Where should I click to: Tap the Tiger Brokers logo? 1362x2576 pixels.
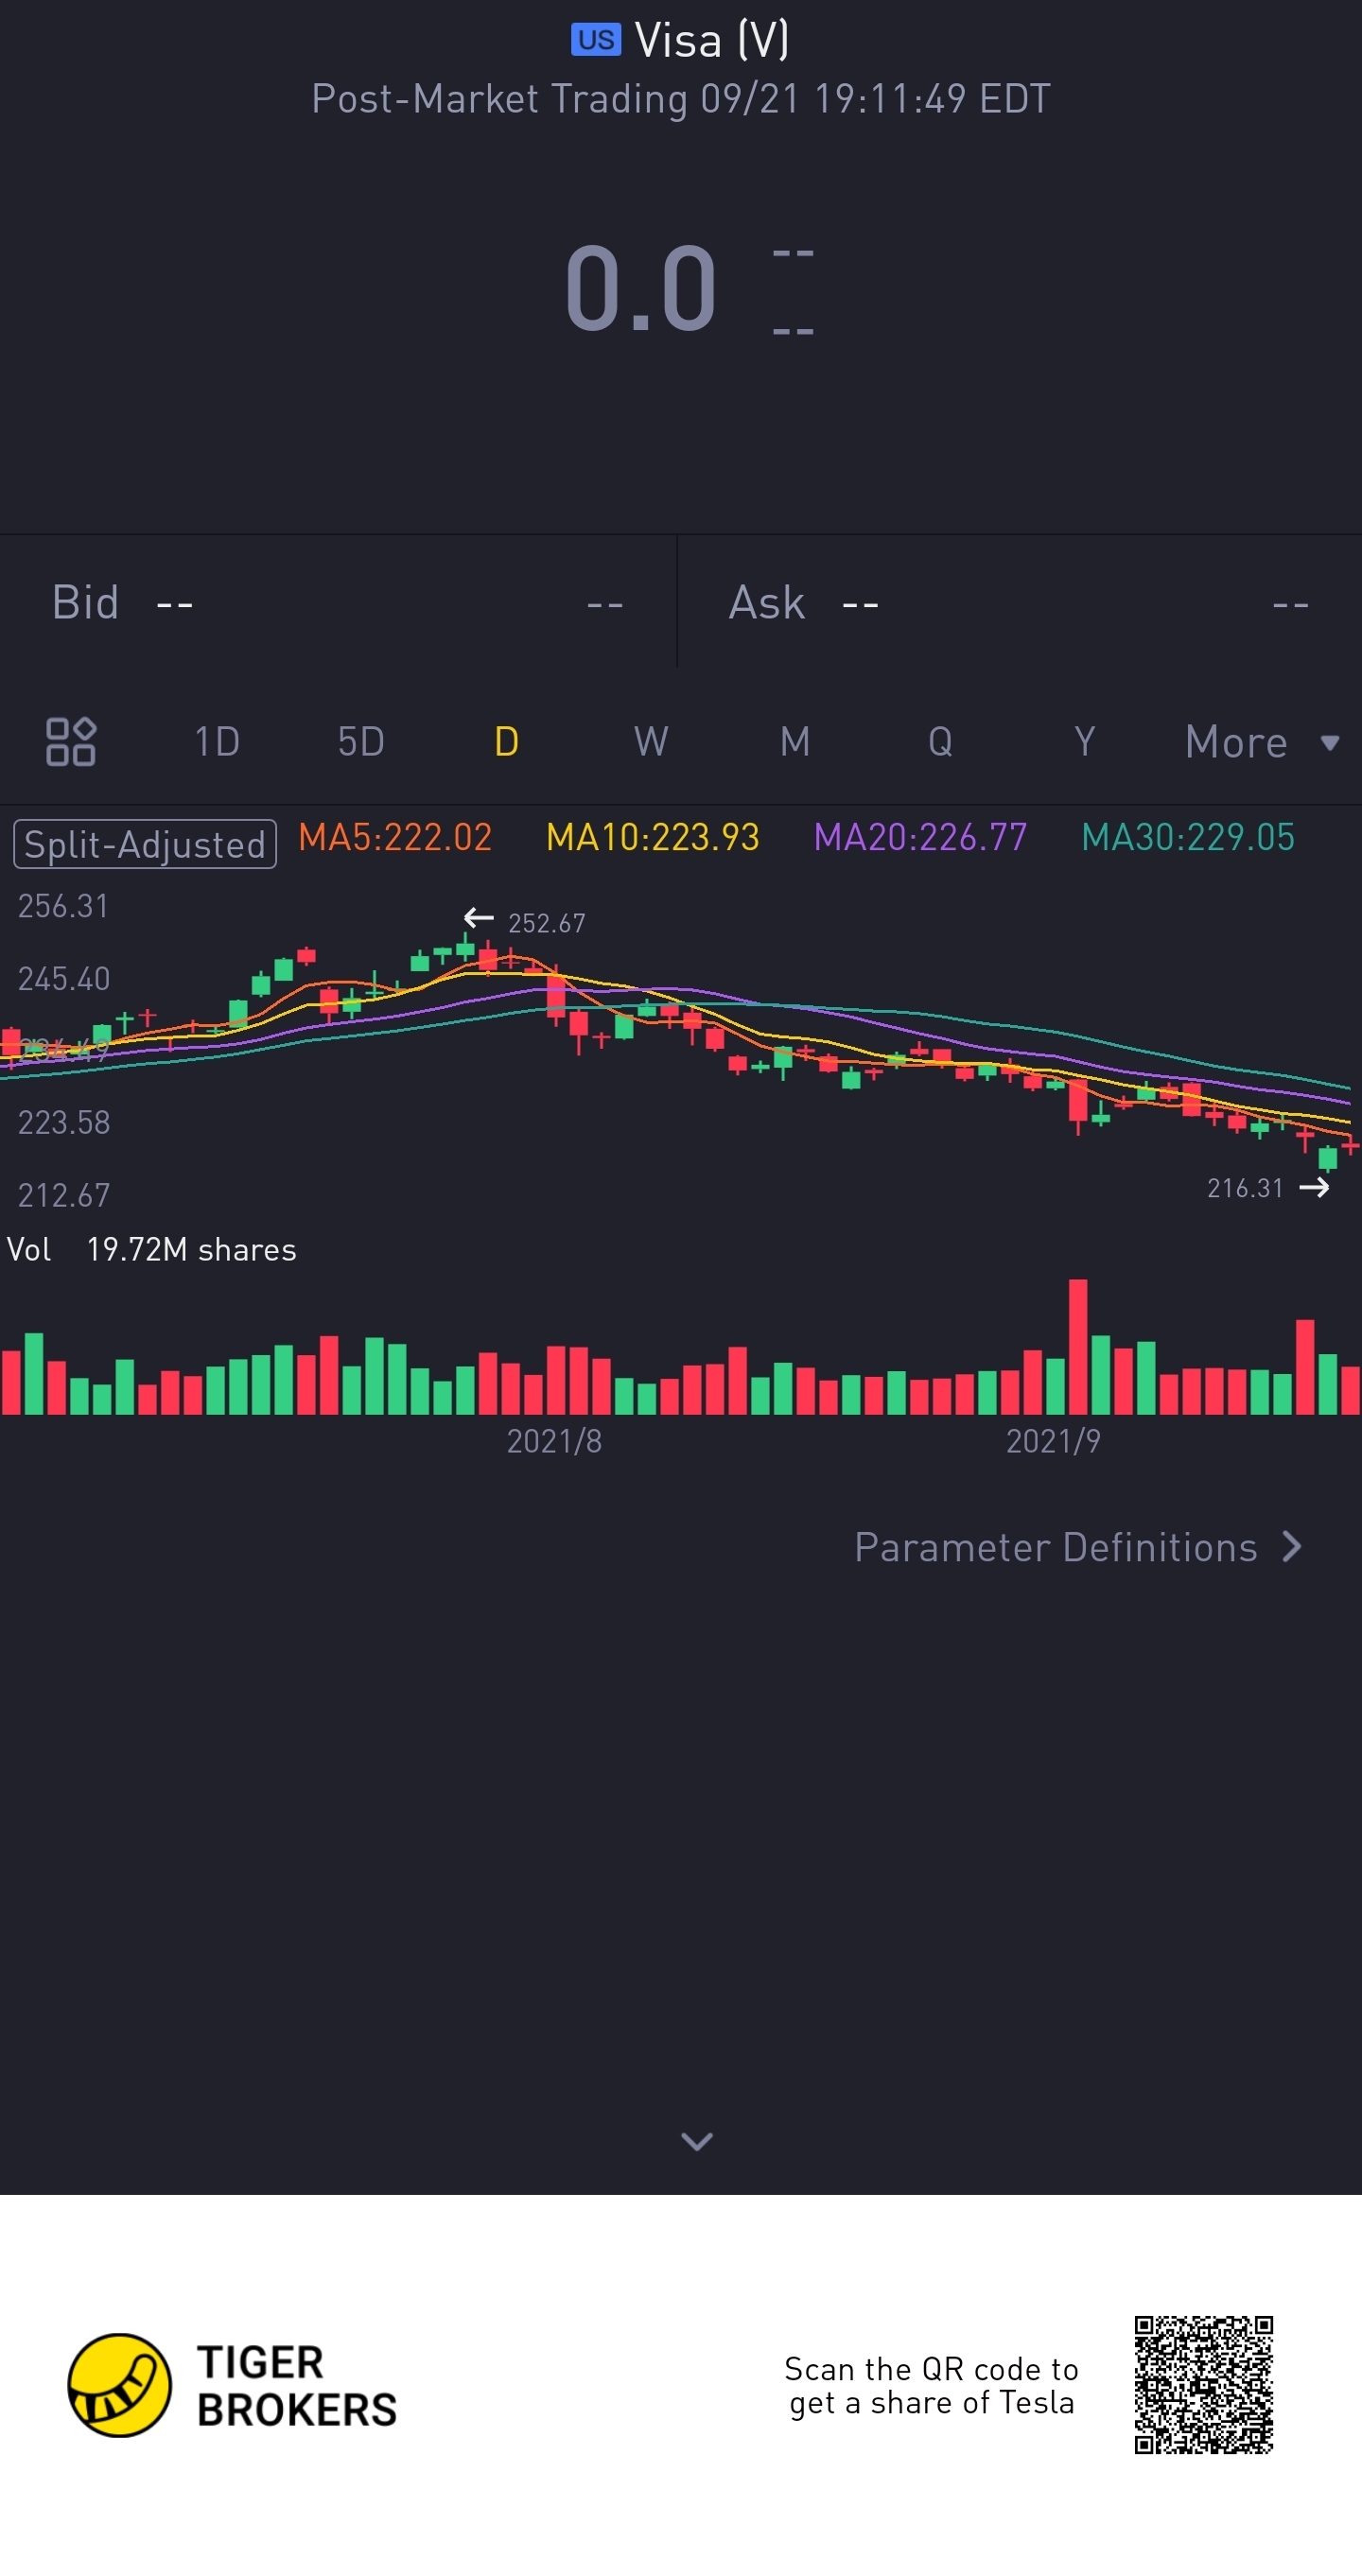pyautogui.click(x=232, y=2386)
